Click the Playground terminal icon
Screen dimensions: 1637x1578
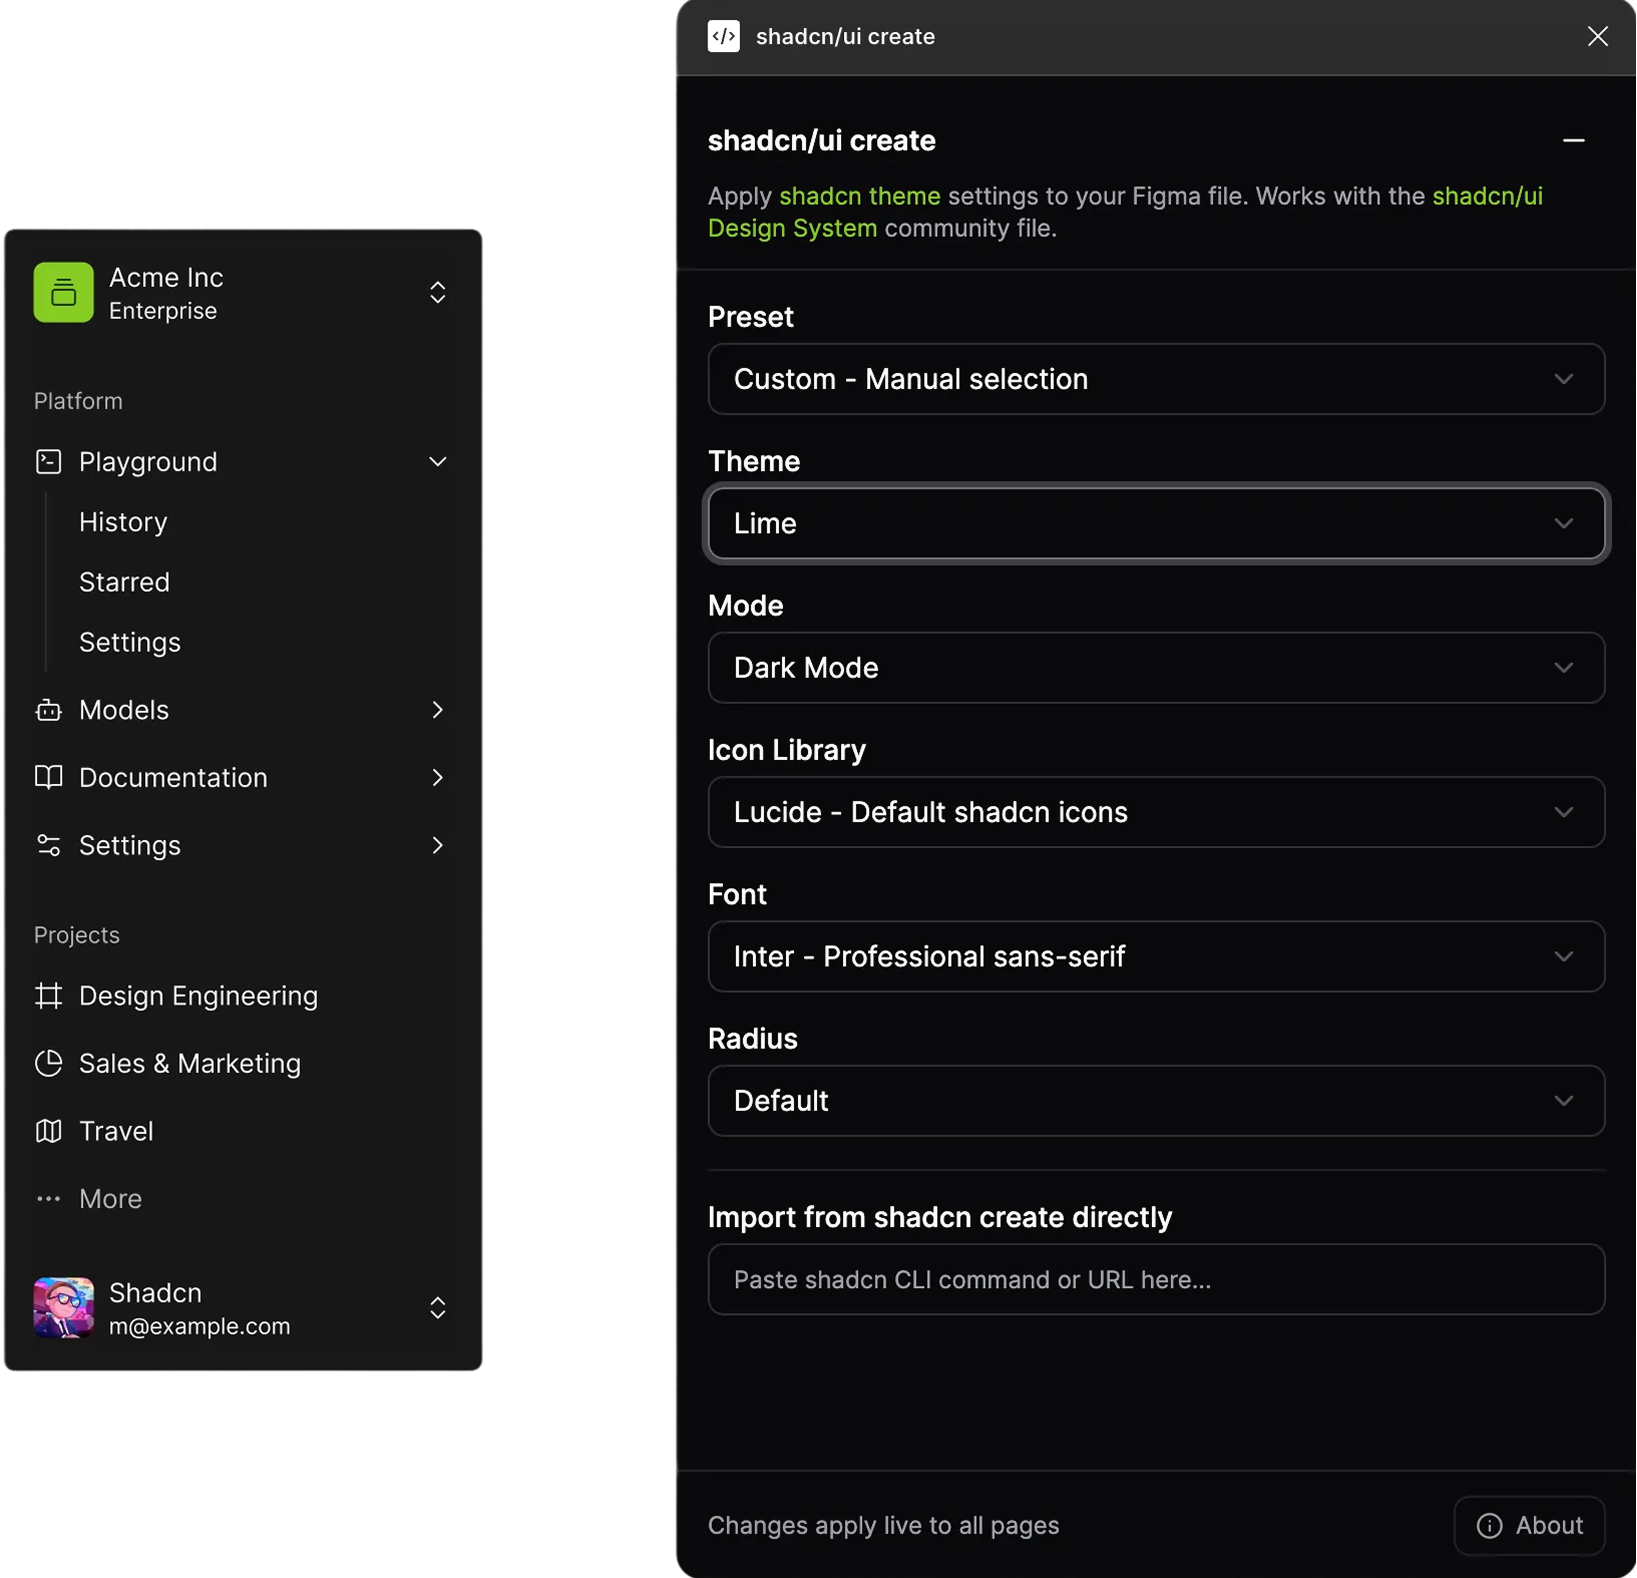48,461
